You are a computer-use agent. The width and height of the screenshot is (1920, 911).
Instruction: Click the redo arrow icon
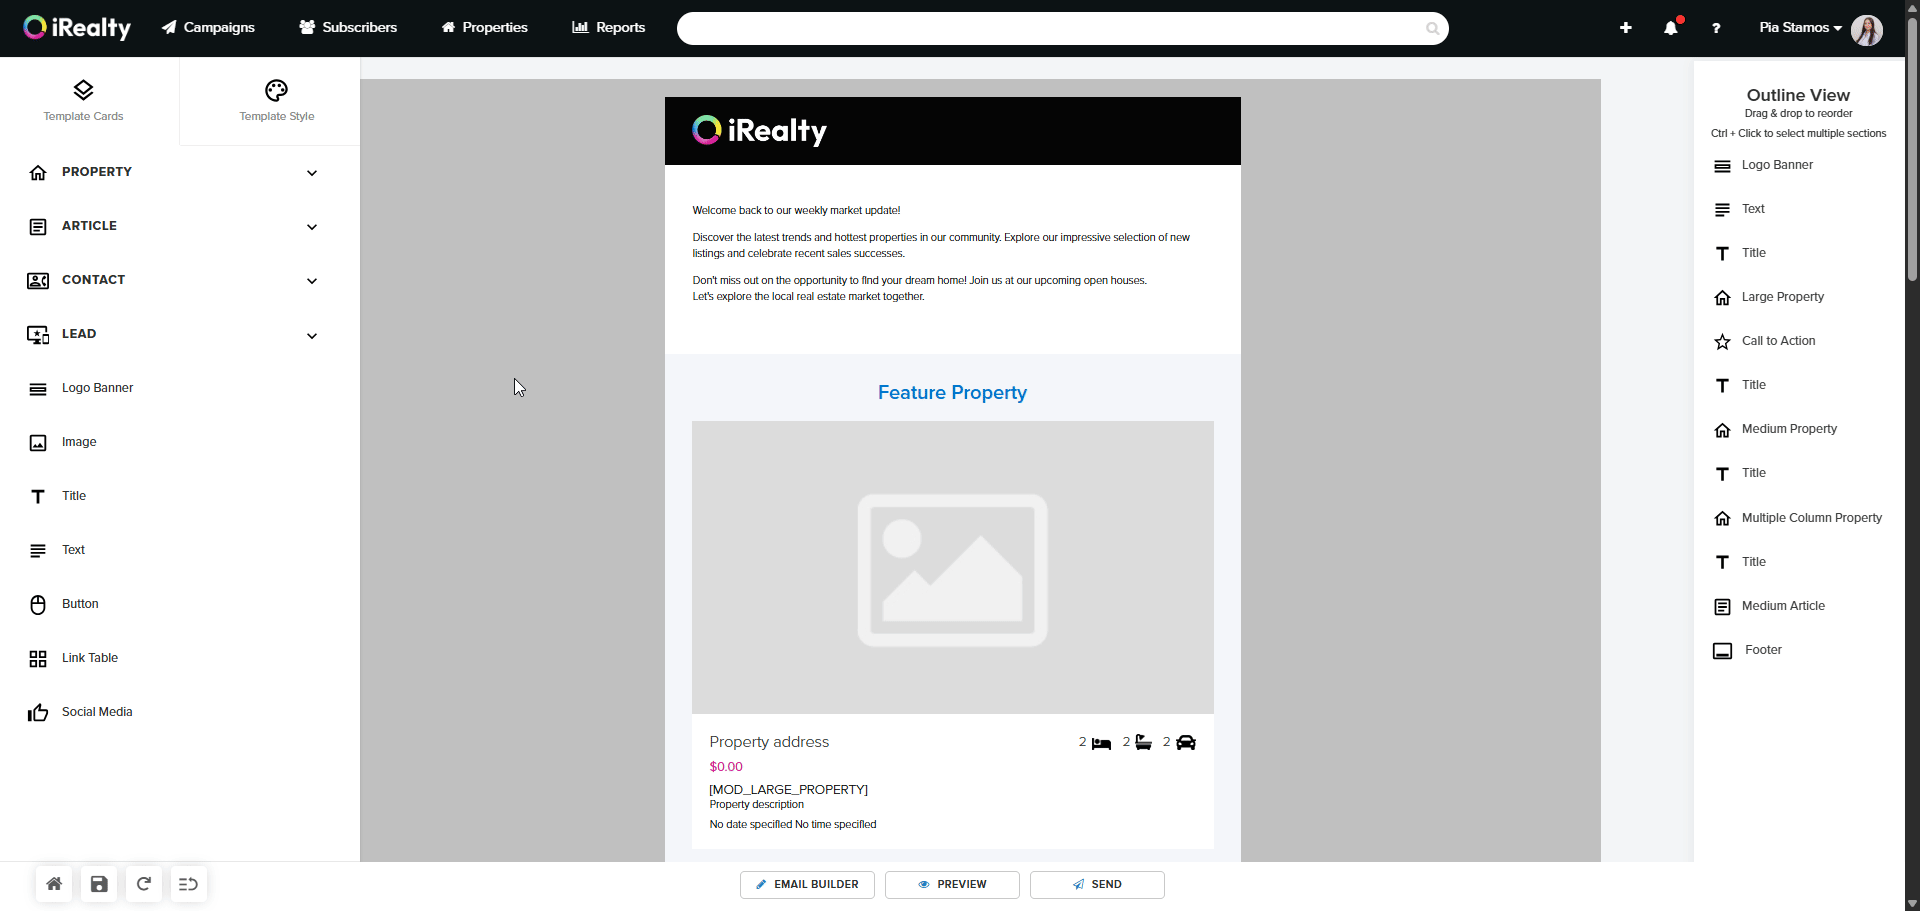(144, 884)
